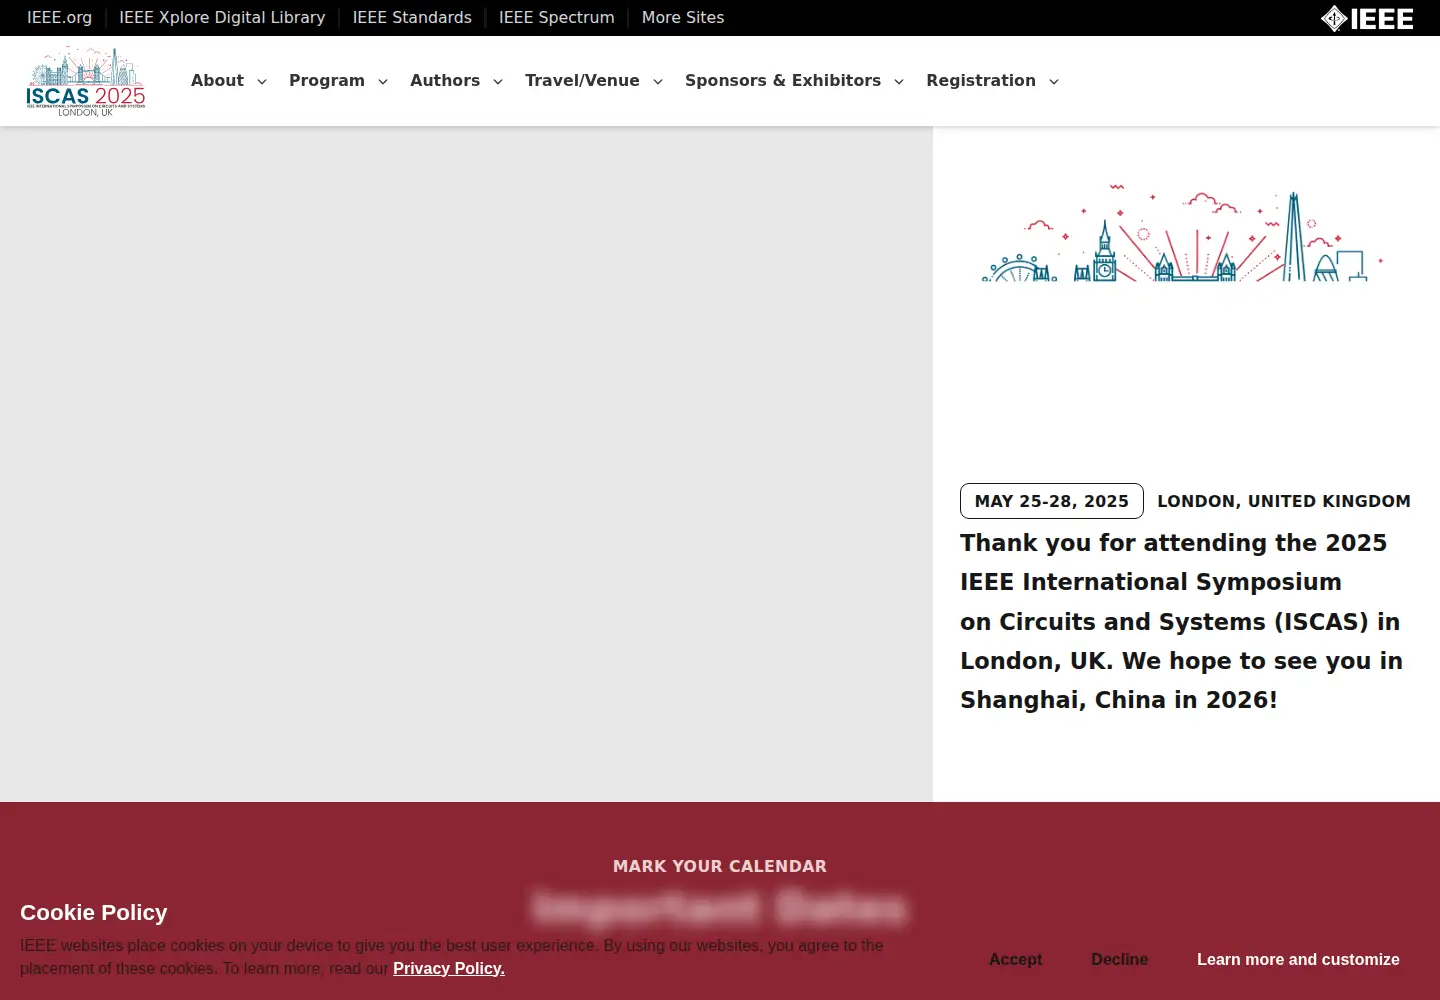Expand Sponsors & Exhibitors dropdown chevron
1440x1000 pixels.
click(x=899, y=82)
